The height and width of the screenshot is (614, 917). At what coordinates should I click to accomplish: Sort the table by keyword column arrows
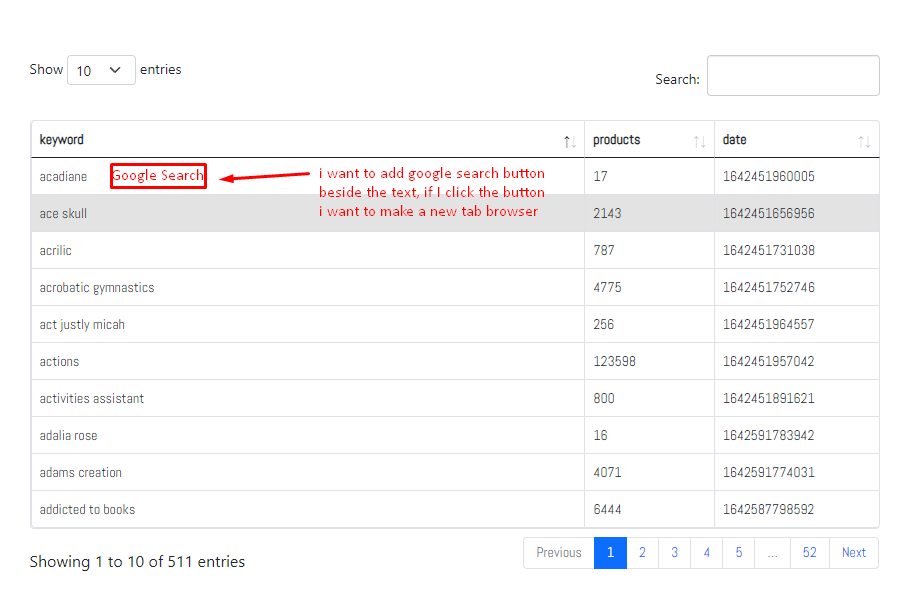570,141
